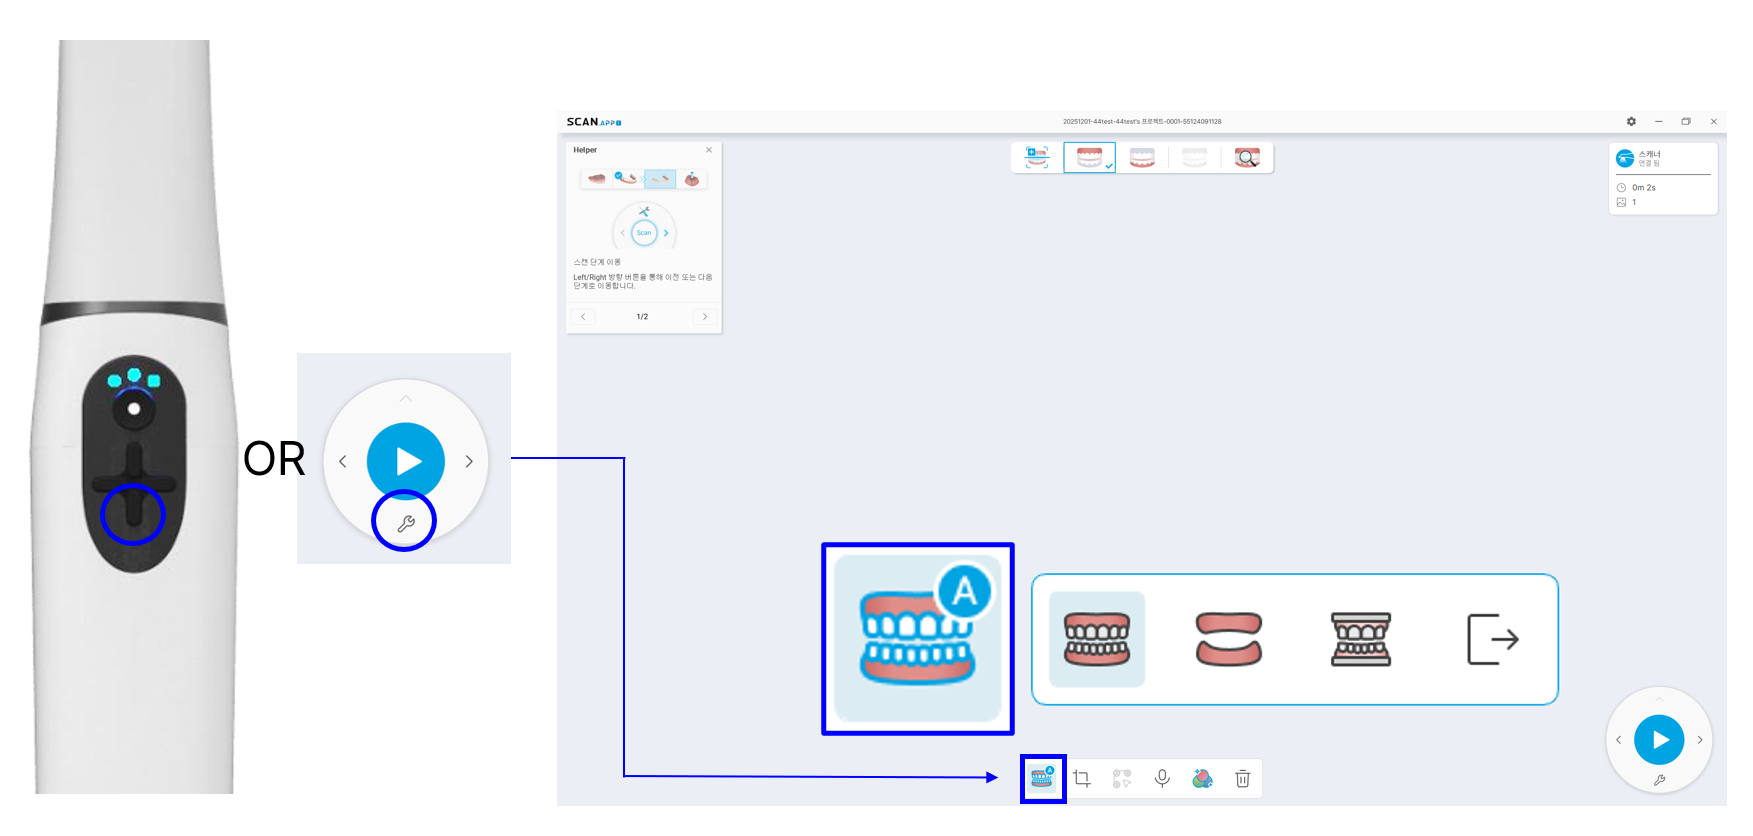Close the Helper panel
Image resolution: width=1753 pixels, height=836 pixels.
point(709,150)
